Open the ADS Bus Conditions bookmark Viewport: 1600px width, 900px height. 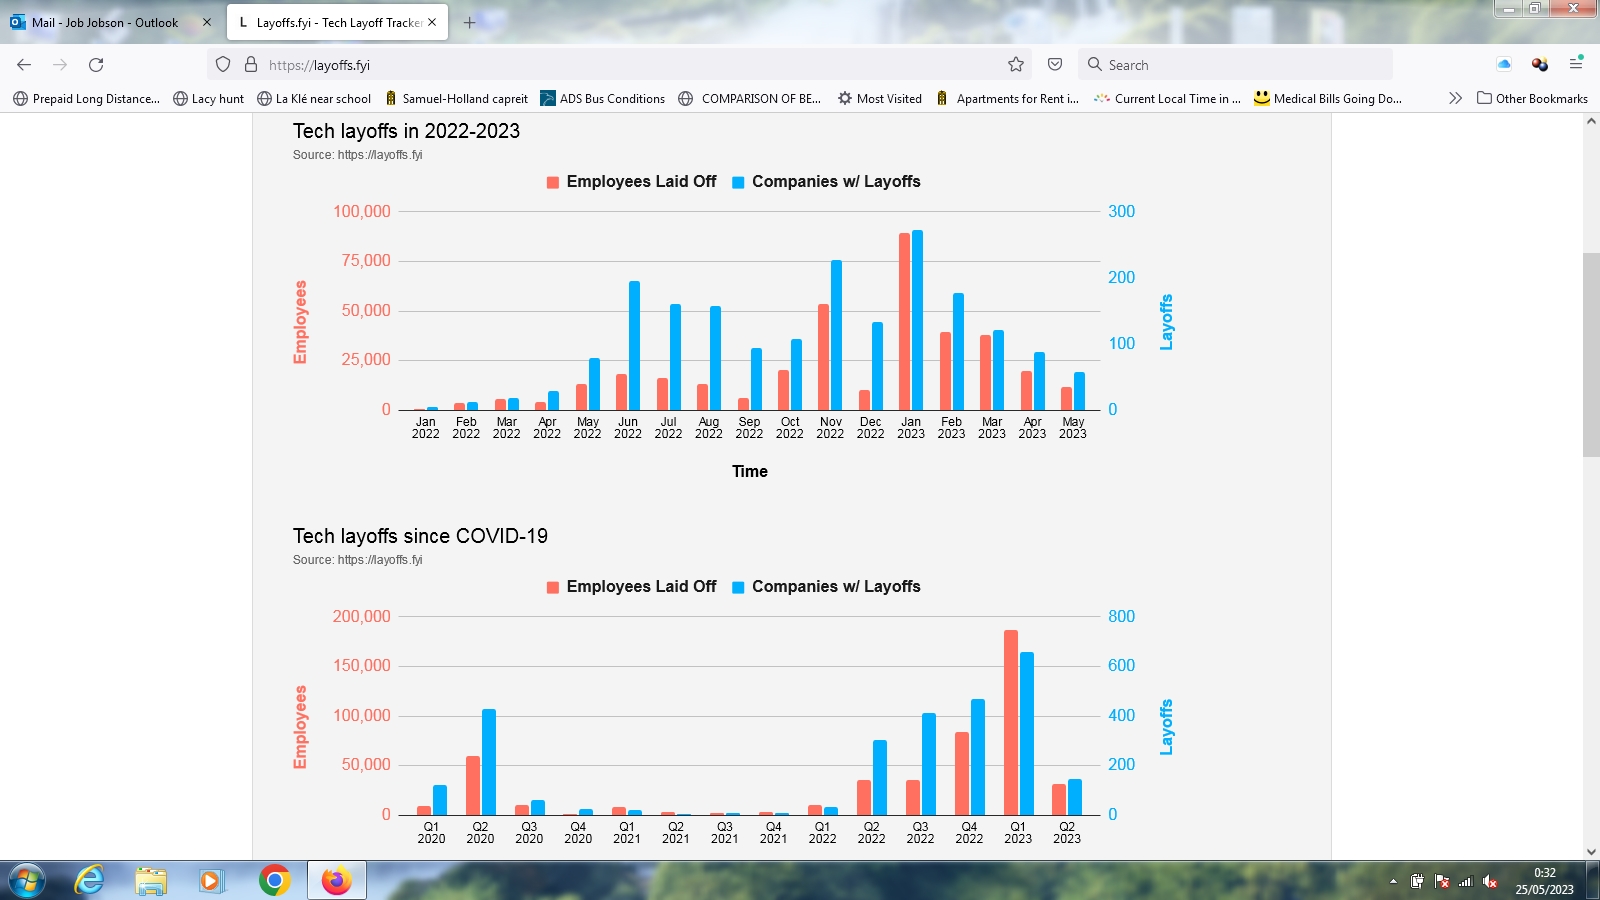[602, 98]
